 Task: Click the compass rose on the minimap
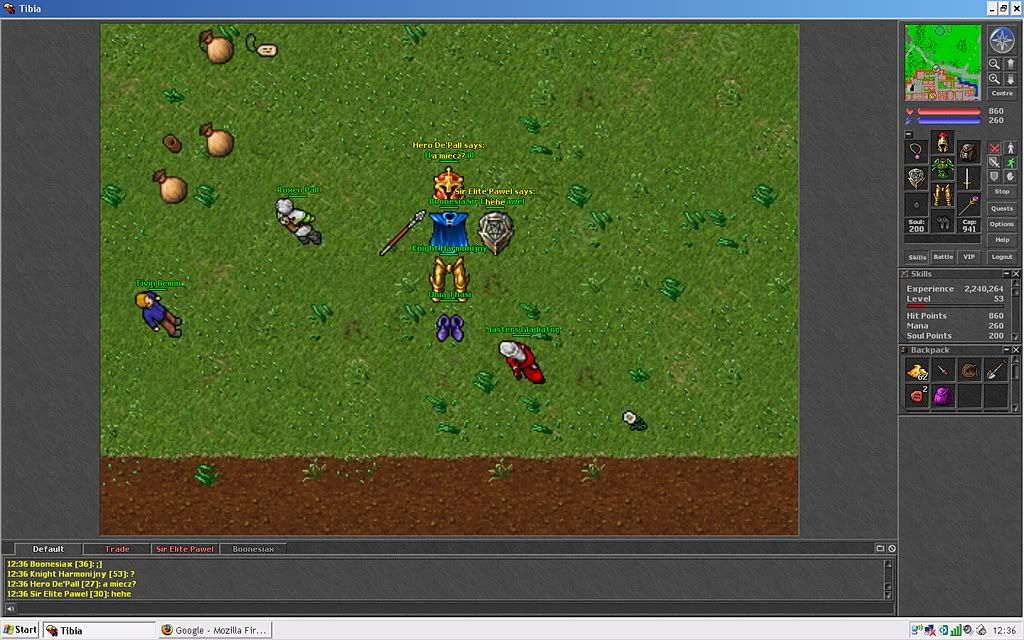(x=1002, y=40)
